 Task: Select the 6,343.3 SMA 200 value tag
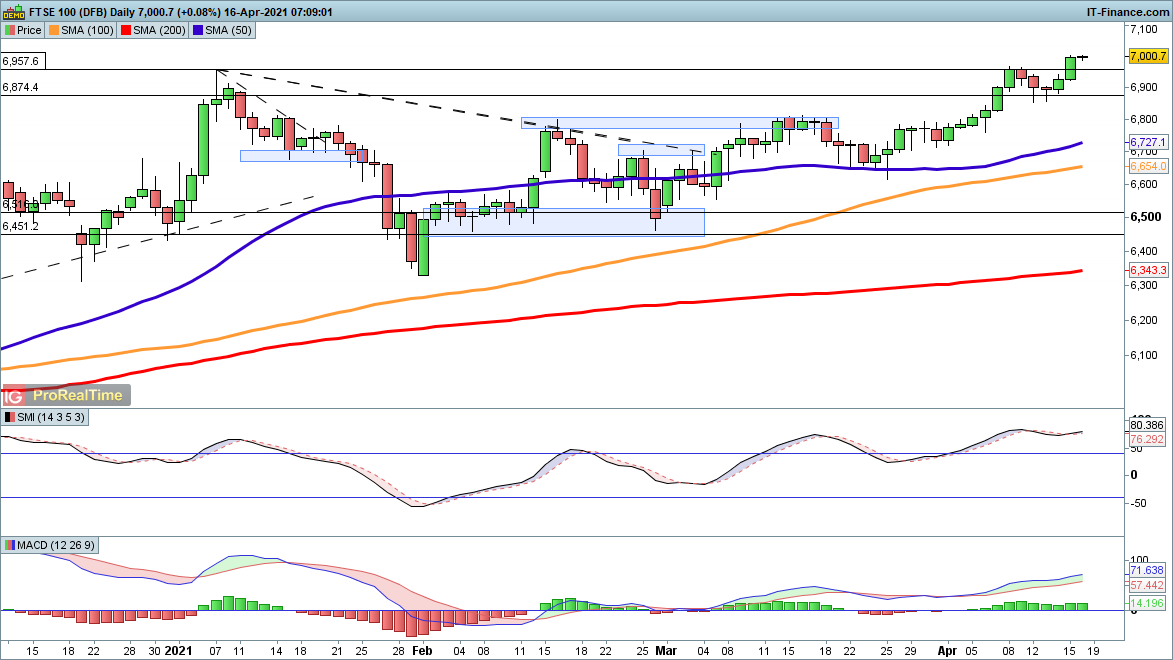click(x=1148, y=270)
